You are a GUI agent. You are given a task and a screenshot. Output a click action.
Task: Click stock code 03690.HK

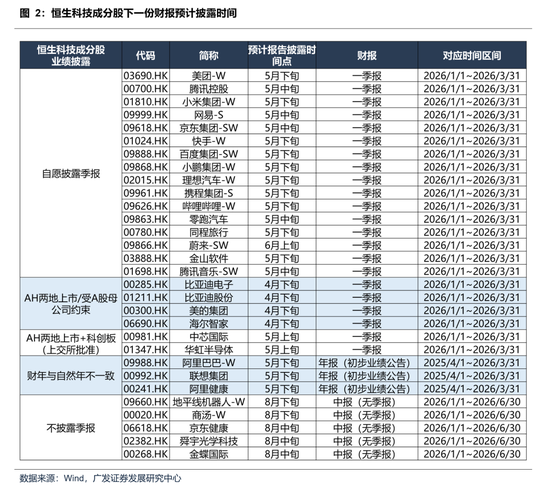coord(146,76)
